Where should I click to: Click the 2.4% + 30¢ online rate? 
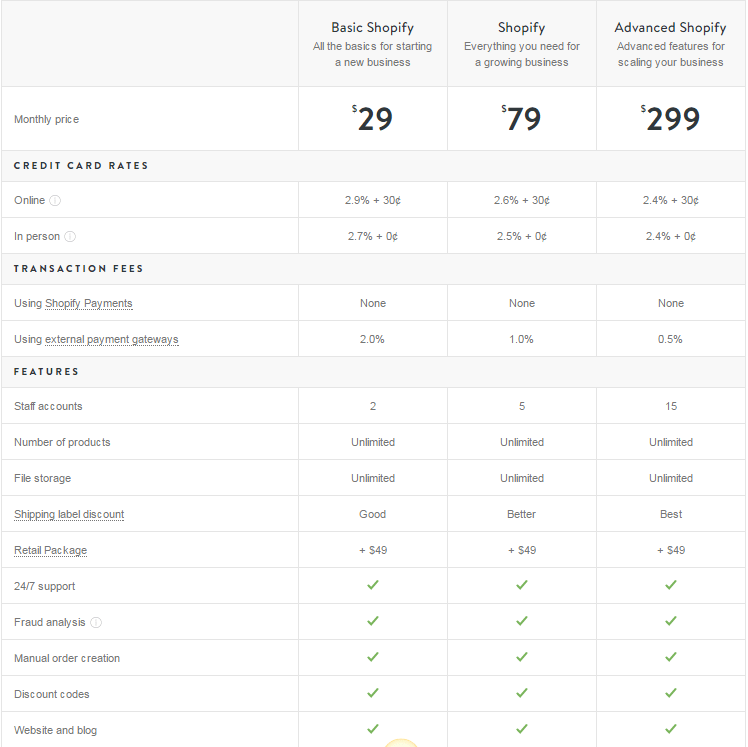click(670, 200)
